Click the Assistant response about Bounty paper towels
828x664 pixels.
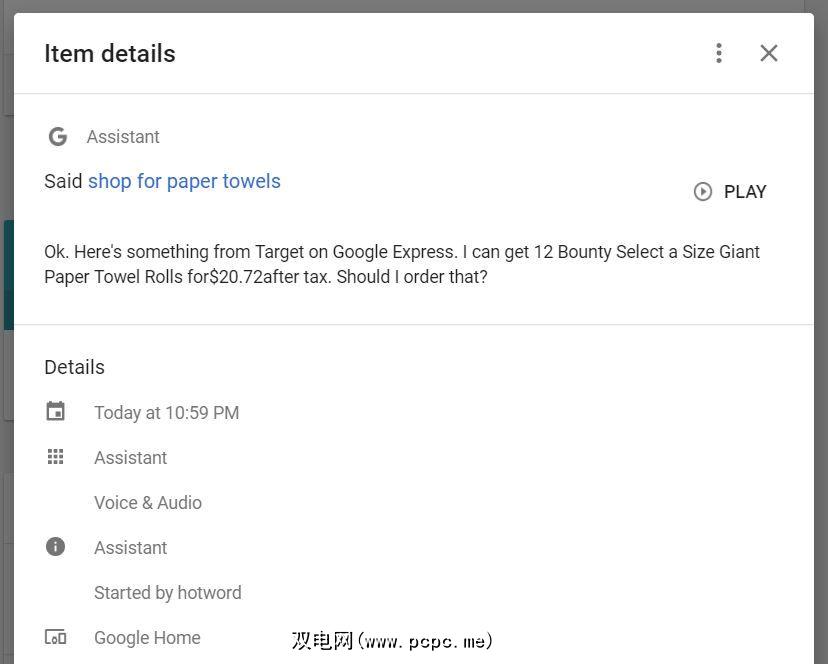[402, 264]
